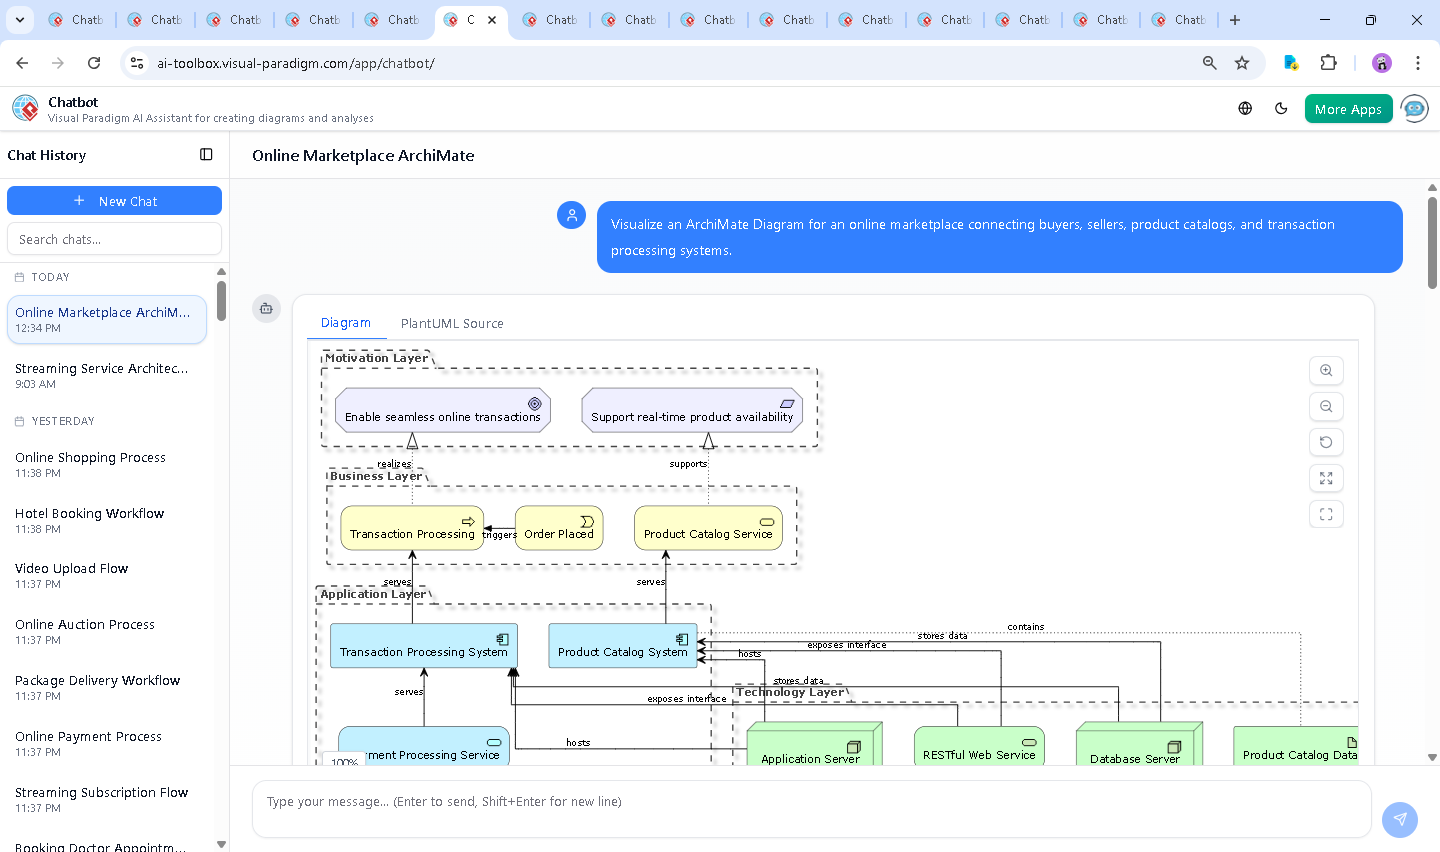This screenshot has height=852, width=1440.
Task: Start a New Chat
Action: pyautogui.click(x=114, y=200)
